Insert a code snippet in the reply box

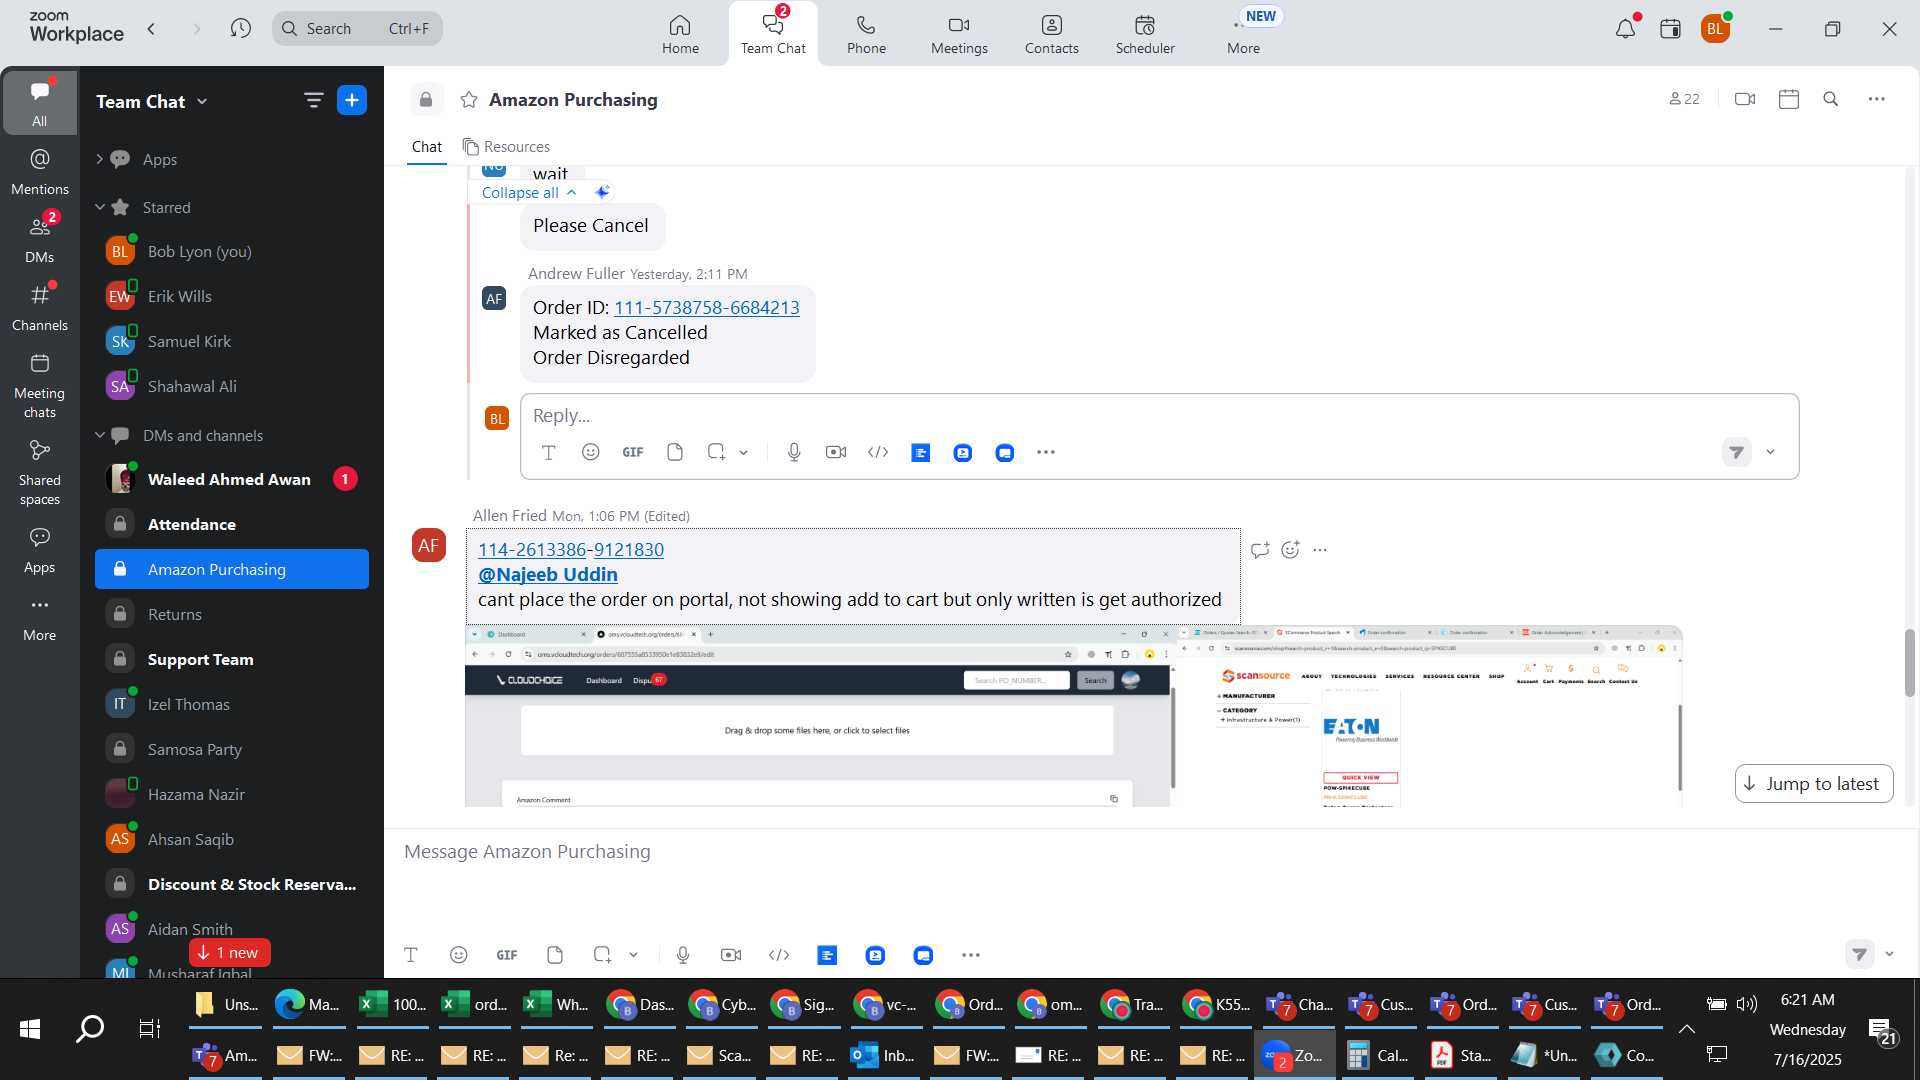[878, 453]
